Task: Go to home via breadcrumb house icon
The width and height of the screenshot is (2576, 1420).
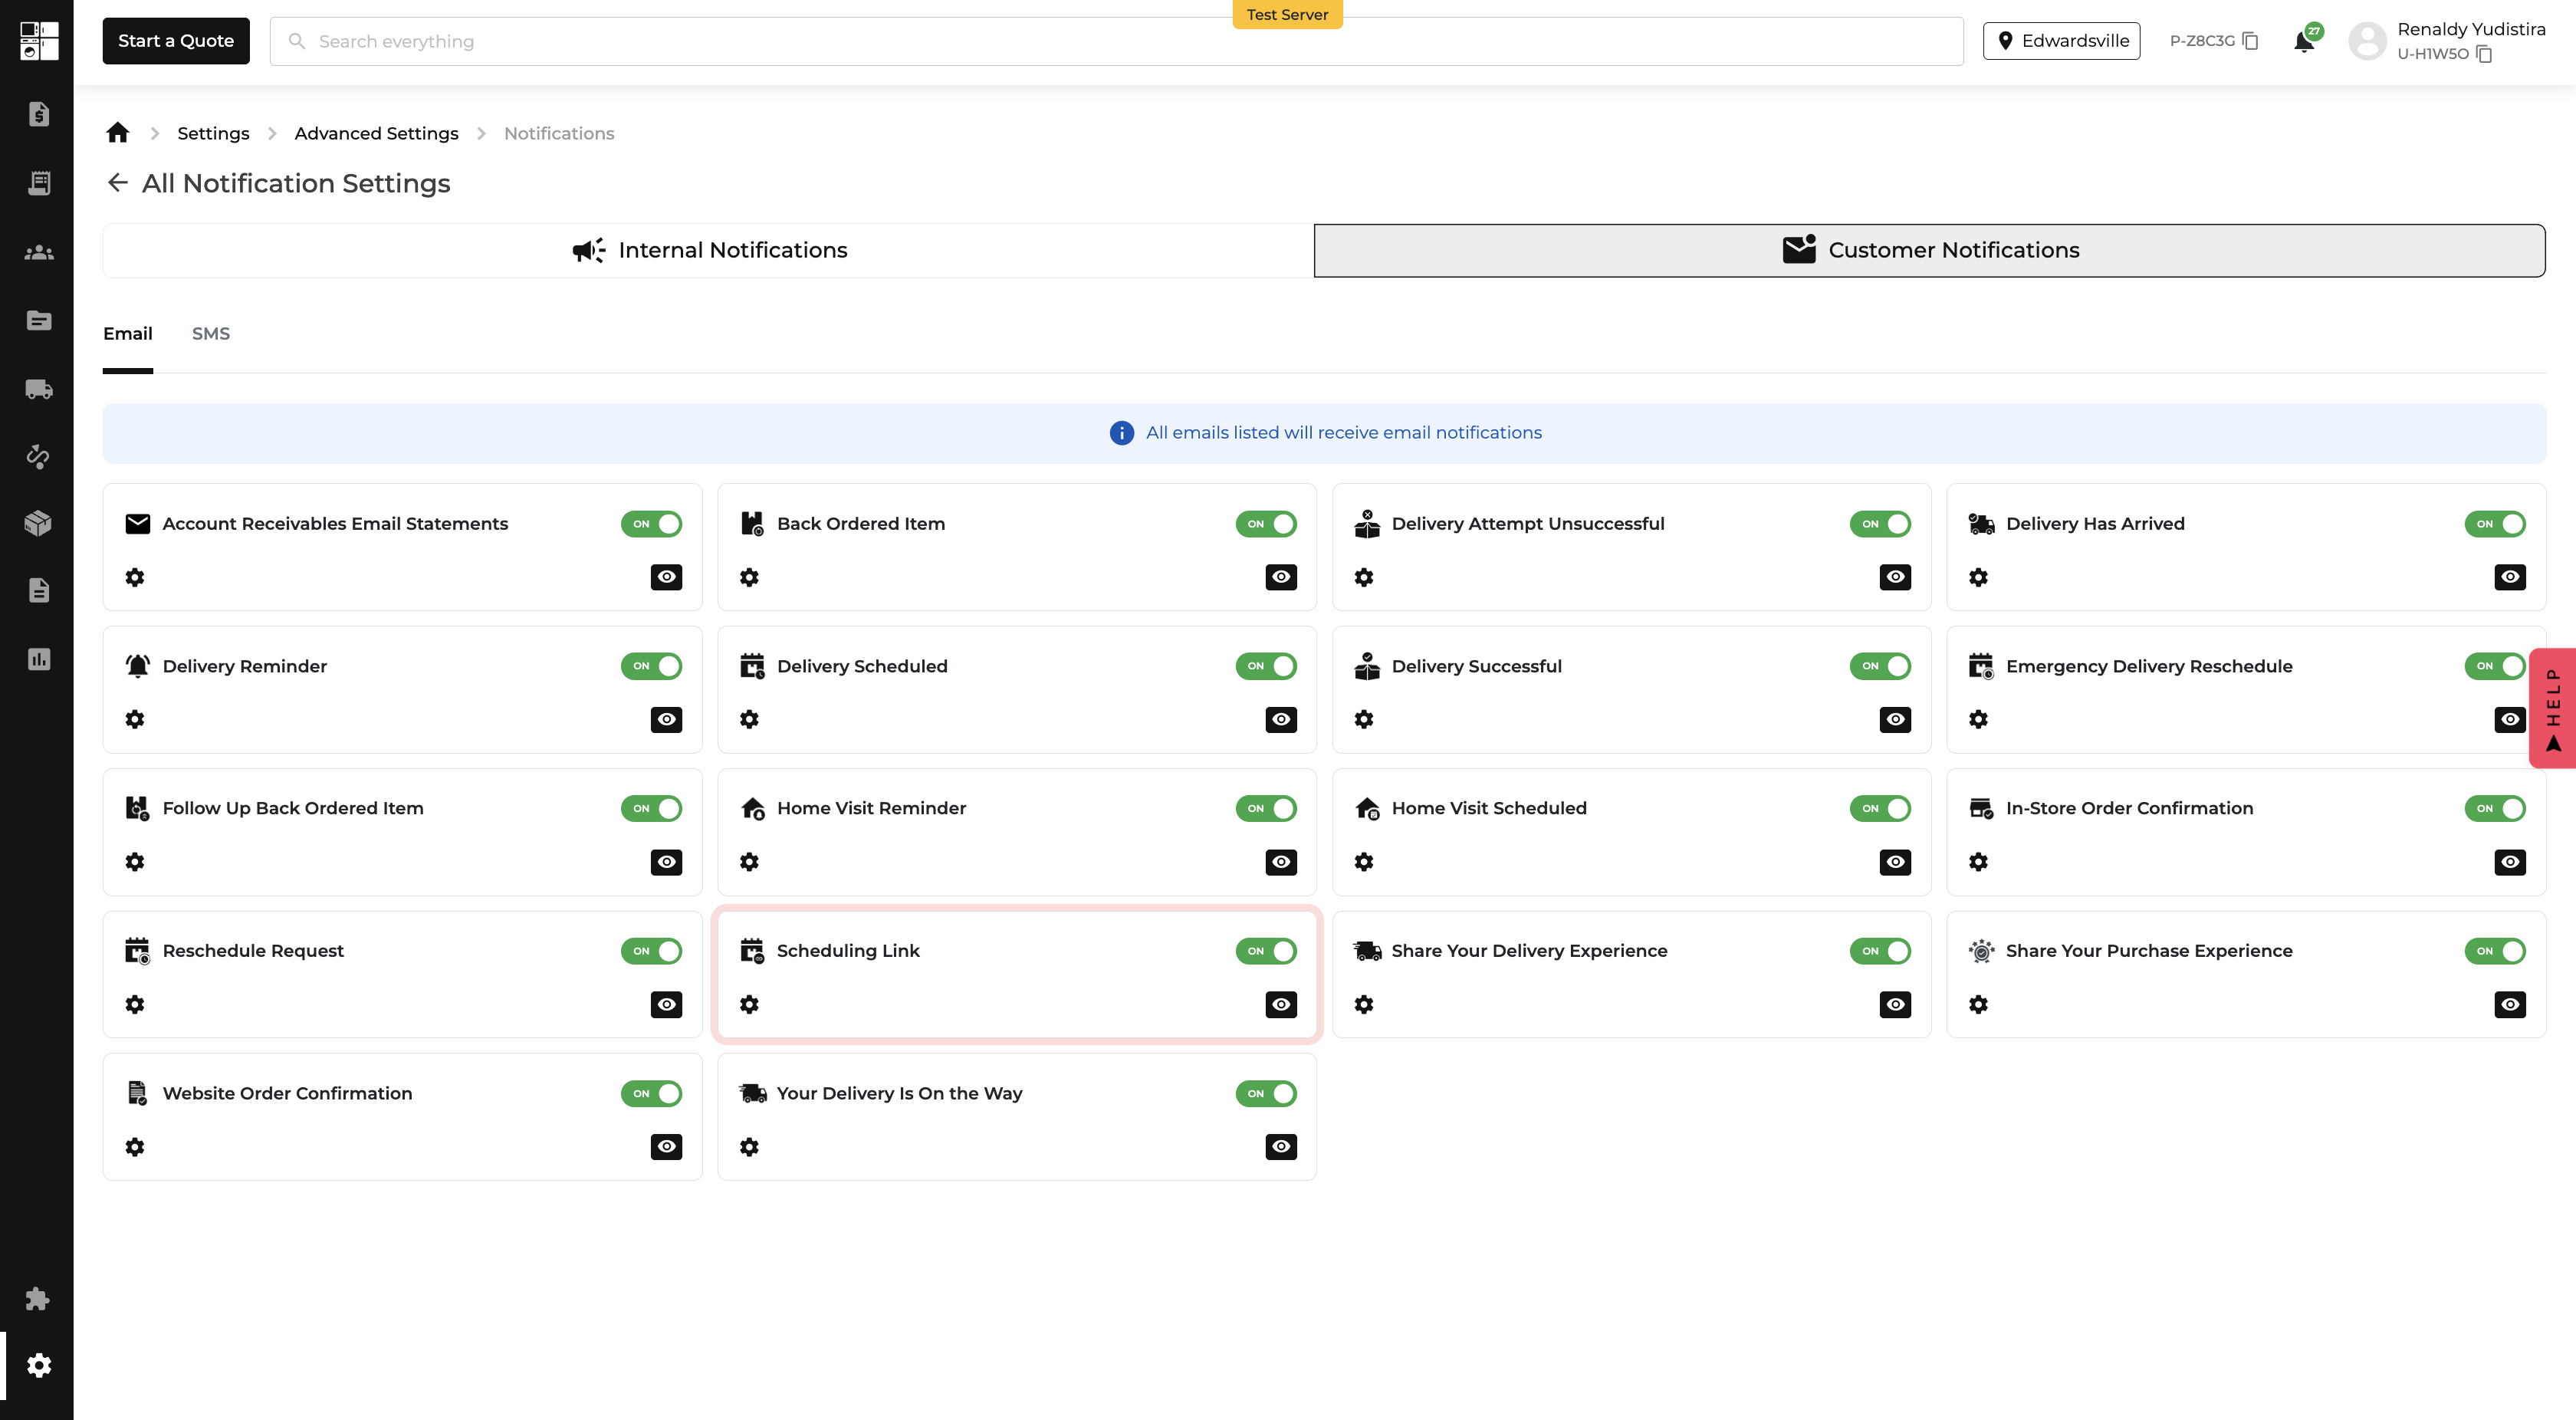Action: pos(118,132)
